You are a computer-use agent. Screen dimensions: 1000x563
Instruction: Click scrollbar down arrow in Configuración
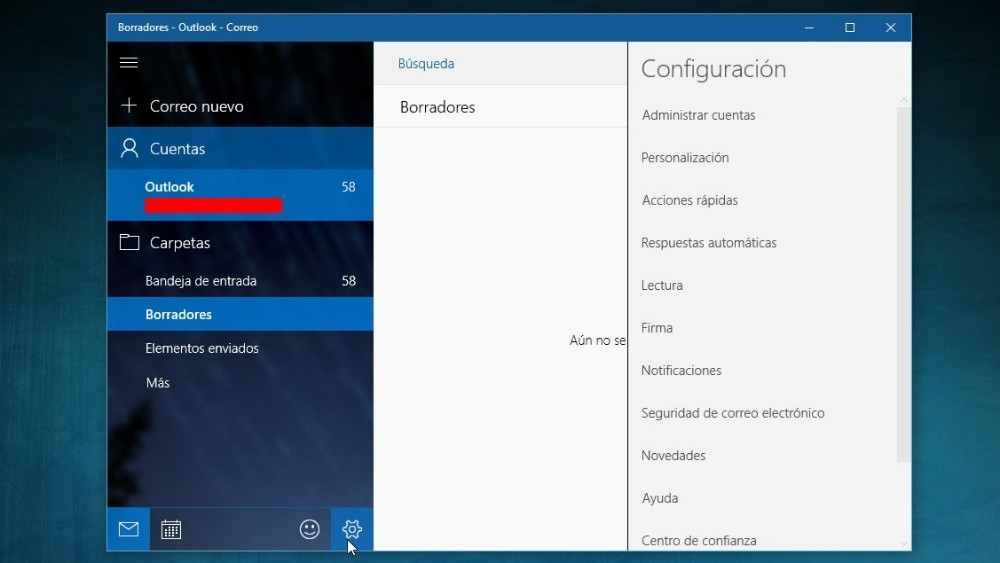click(904, 543)
